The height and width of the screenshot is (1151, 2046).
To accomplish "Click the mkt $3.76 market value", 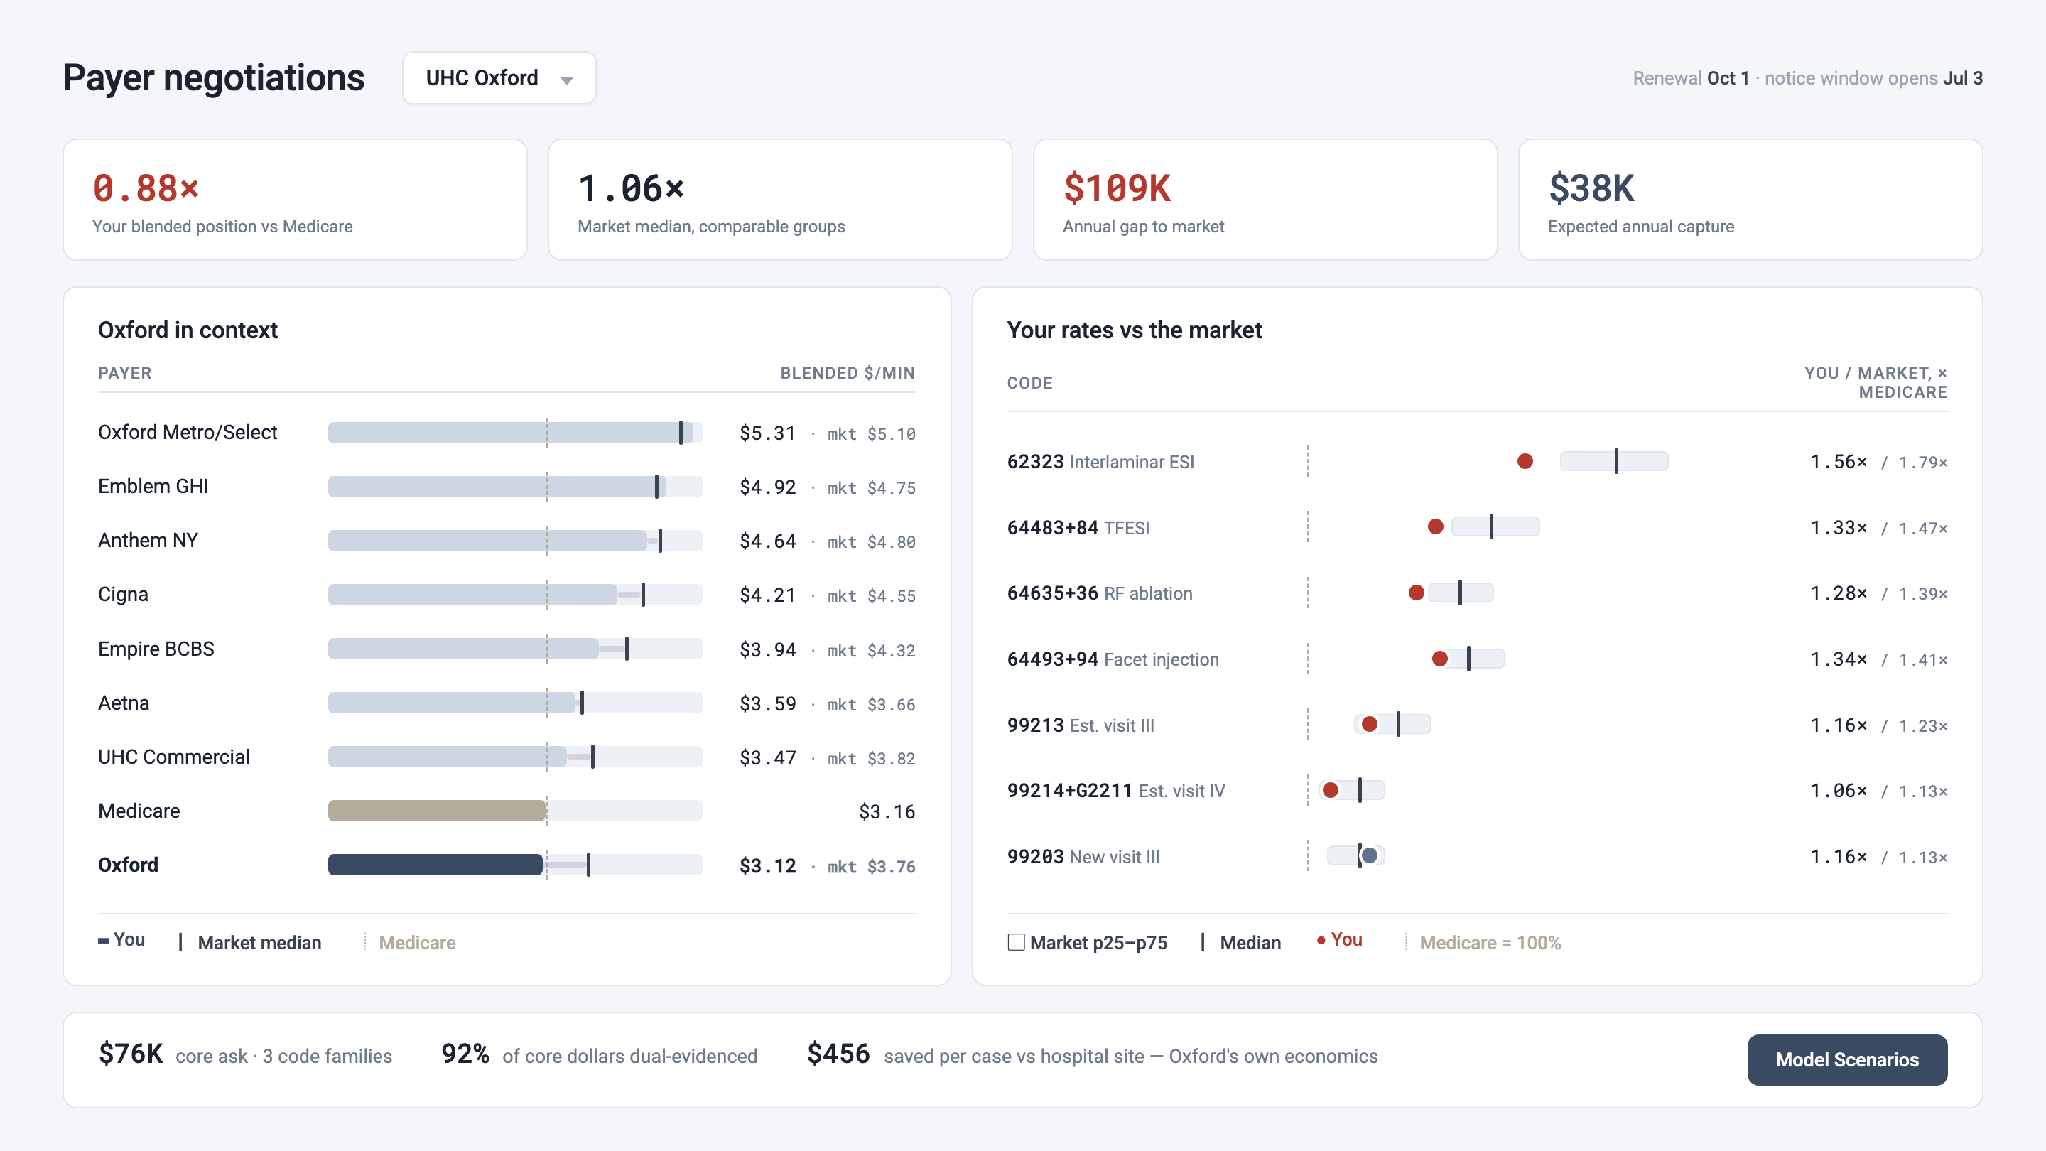I will point(871,866).
